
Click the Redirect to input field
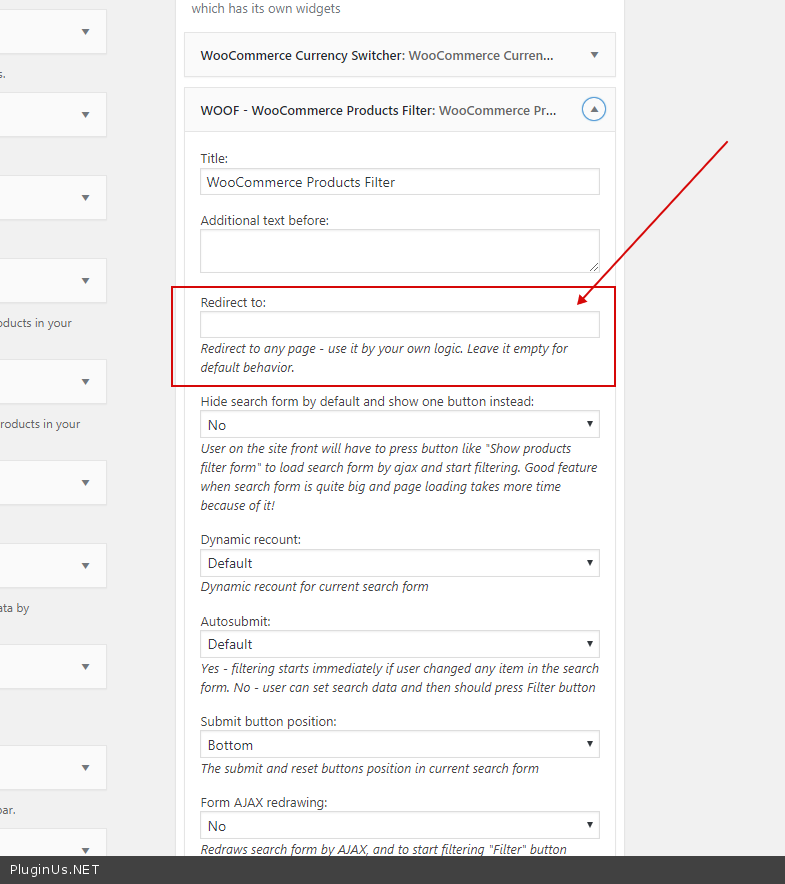(399, 324)
